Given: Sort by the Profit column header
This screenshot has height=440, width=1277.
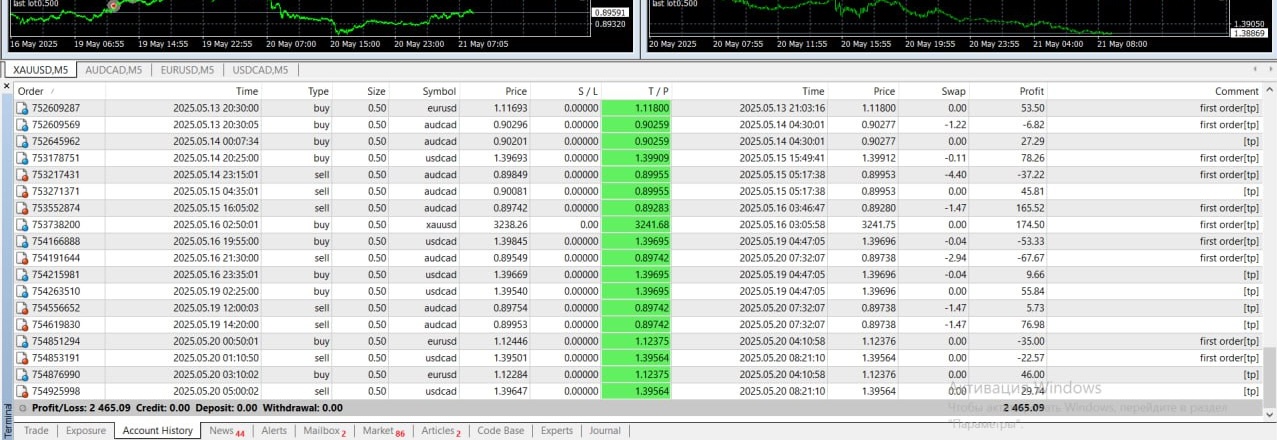Looking at the screenshot, I should point(1031,91).
